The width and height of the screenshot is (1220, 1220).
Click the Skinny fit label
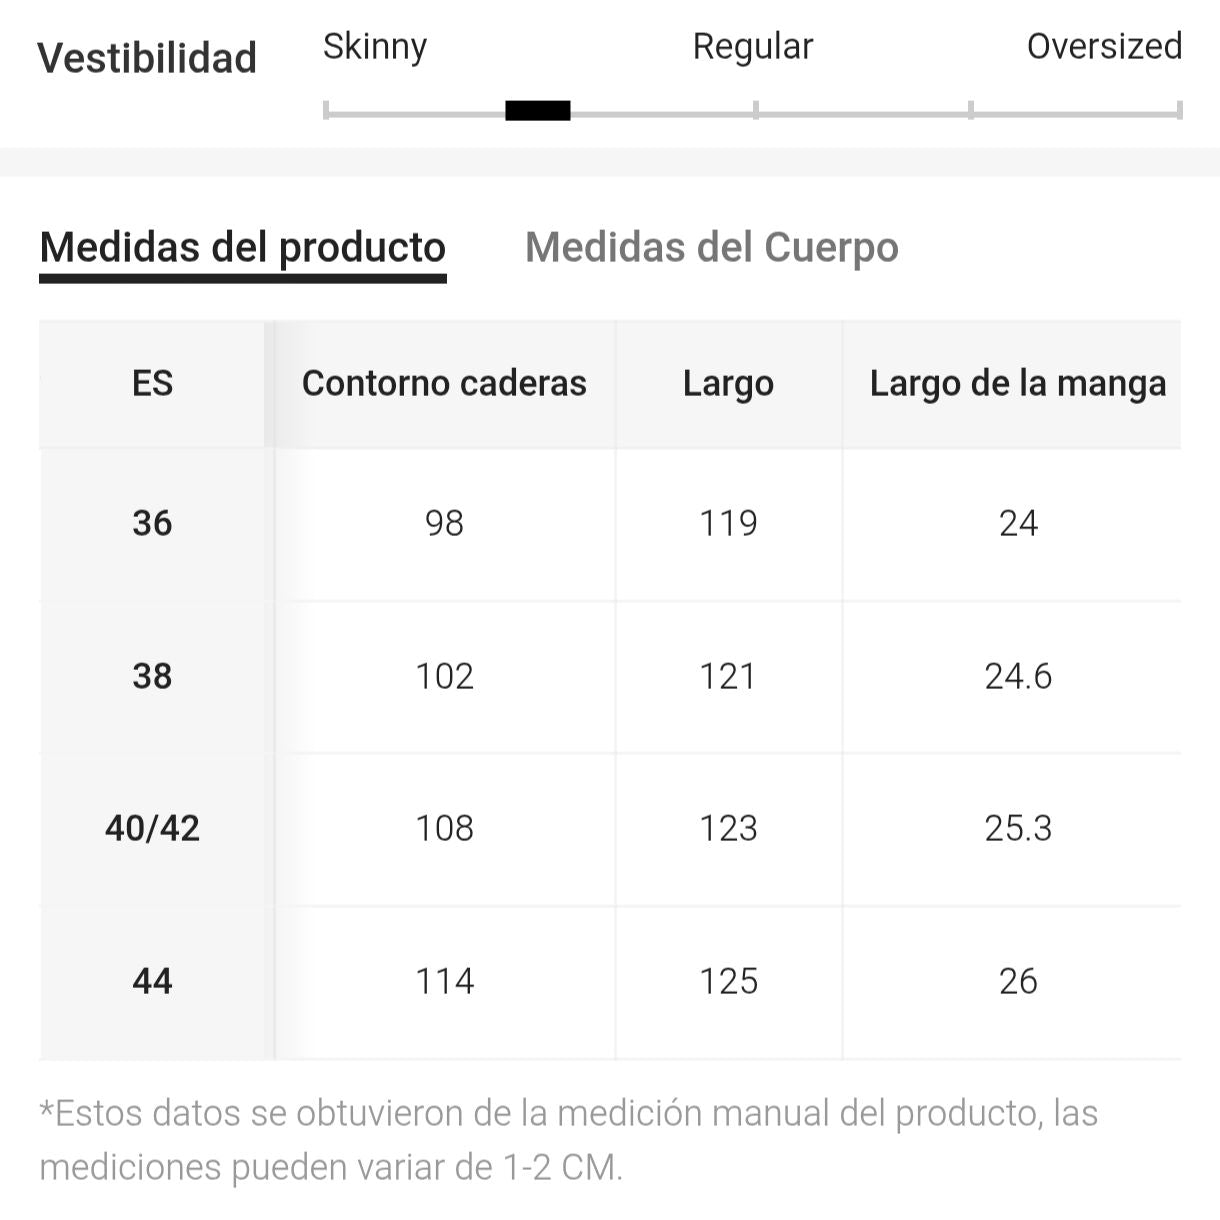pyautogui.click(x=375, y=46)
